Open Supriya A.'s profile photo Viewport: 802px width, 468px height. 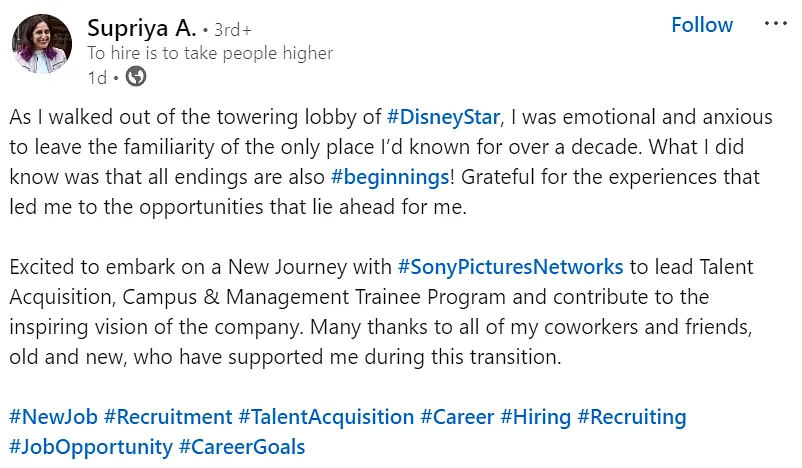click(x=42, y=44)
